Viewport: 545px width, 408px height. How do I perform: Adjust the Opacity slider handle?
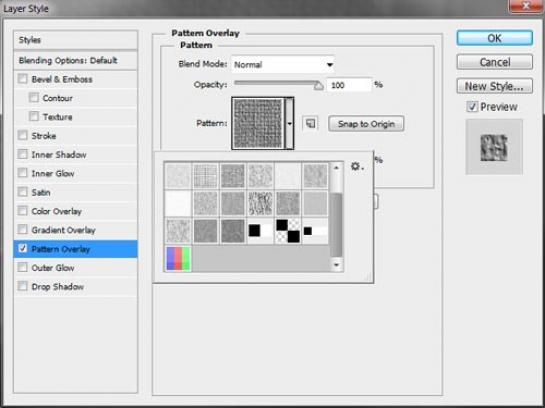pyautogui.click(x=318, y=85)
